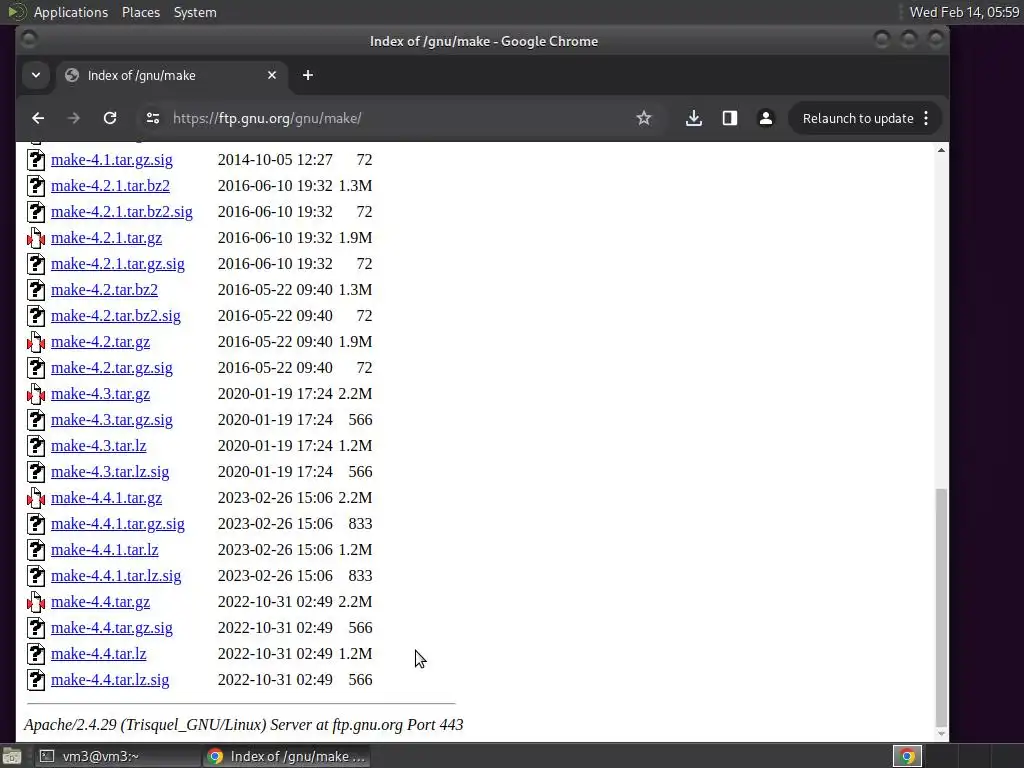
Task: Download make-4.3.tar.gz
Action: pos(101,394)
